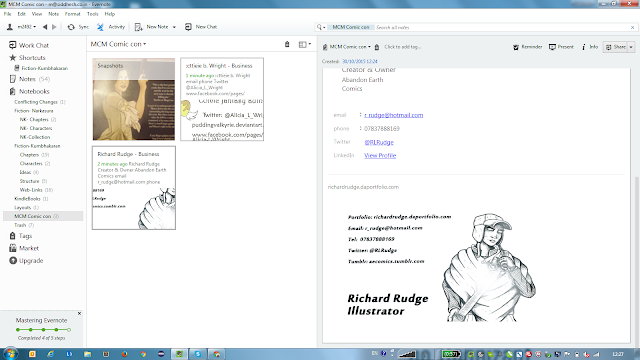The height and width of the screenshot is (360, 640).
Task: Open the Format menu
Action: 73,14
